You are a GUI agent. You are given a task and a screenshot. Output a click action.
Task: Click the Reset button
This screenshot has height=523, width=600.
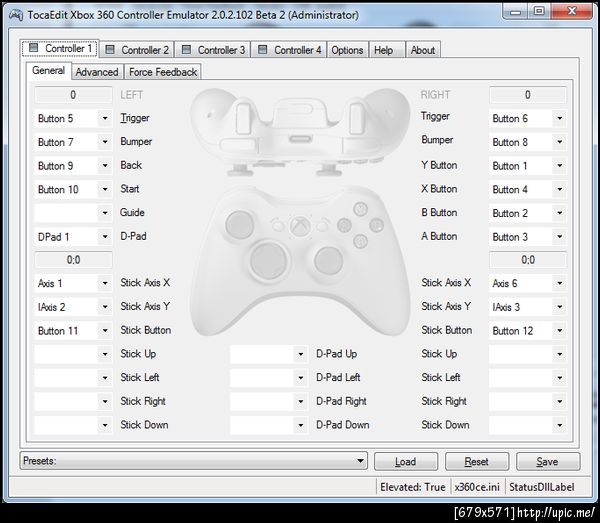click(x=477, y=462)
